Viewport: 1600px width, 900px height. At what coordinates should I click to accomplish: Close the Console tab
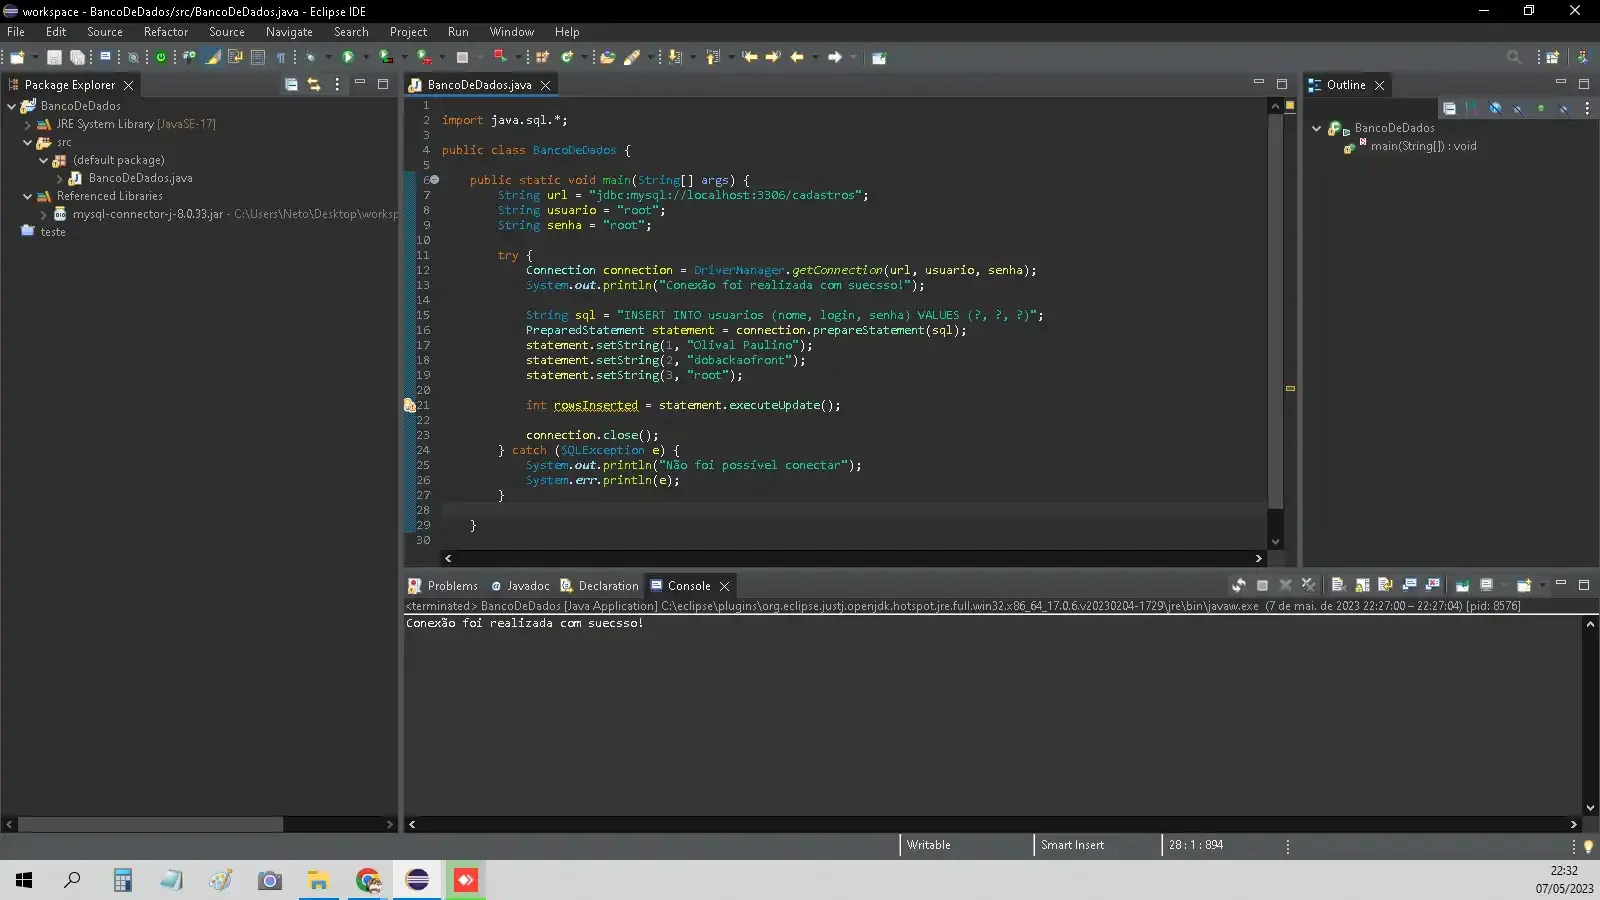click(x=724, y=586)
